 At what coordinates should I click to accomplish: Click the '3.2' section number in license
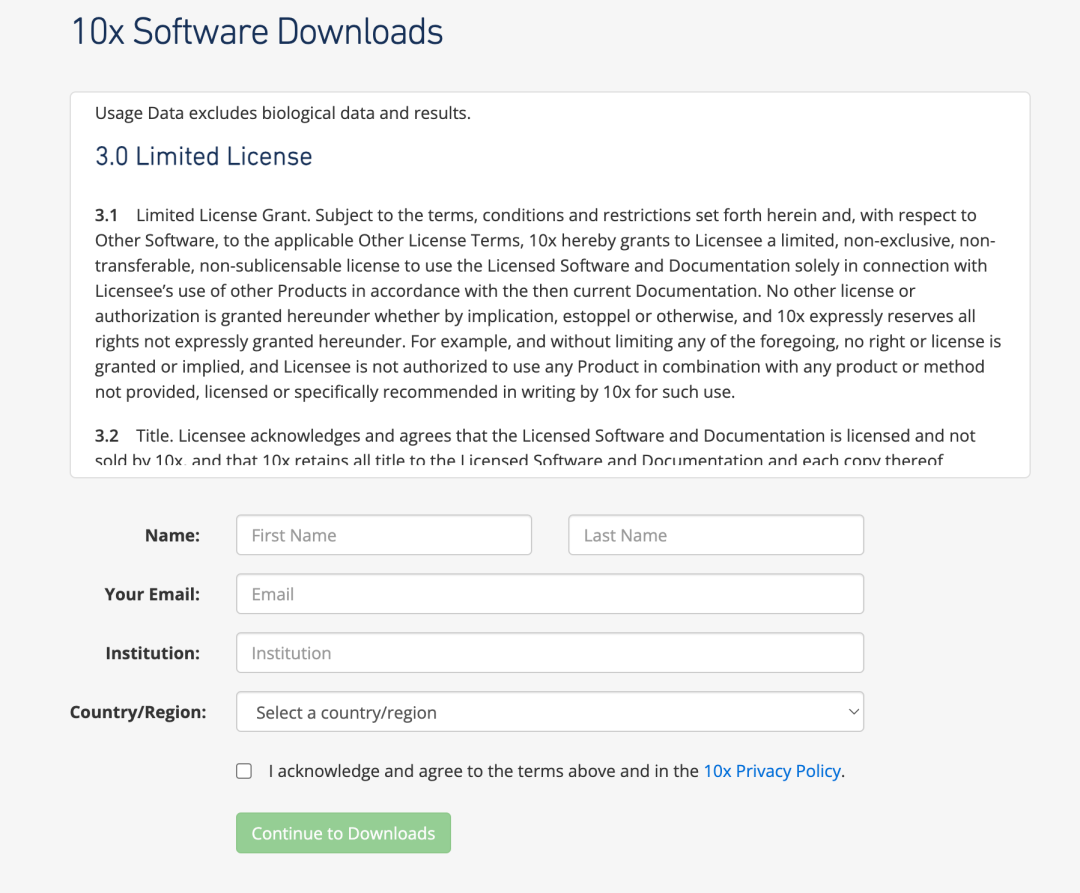106,436
